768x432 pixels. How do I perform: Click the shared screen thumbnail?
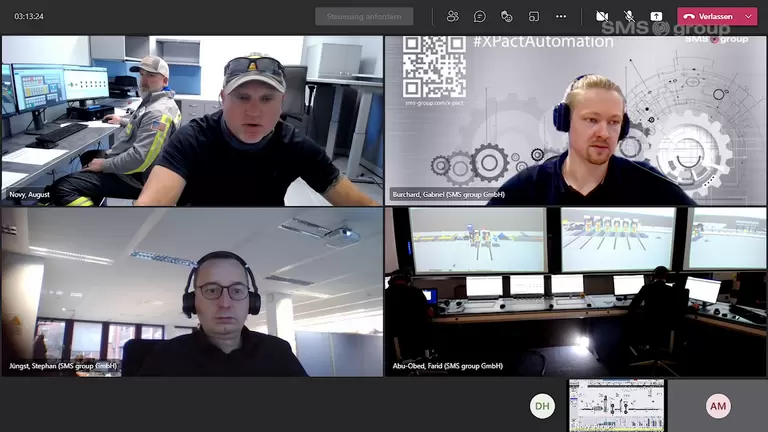[616, 405]
